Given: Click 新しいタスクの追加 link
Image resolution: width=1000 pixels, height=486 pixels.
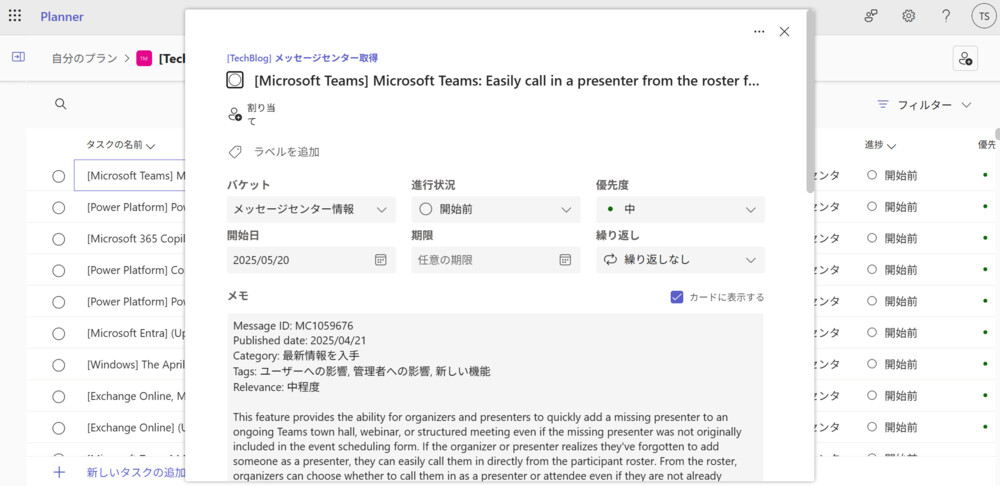Looking at the screenshot, I should click(x=135, y=472).
